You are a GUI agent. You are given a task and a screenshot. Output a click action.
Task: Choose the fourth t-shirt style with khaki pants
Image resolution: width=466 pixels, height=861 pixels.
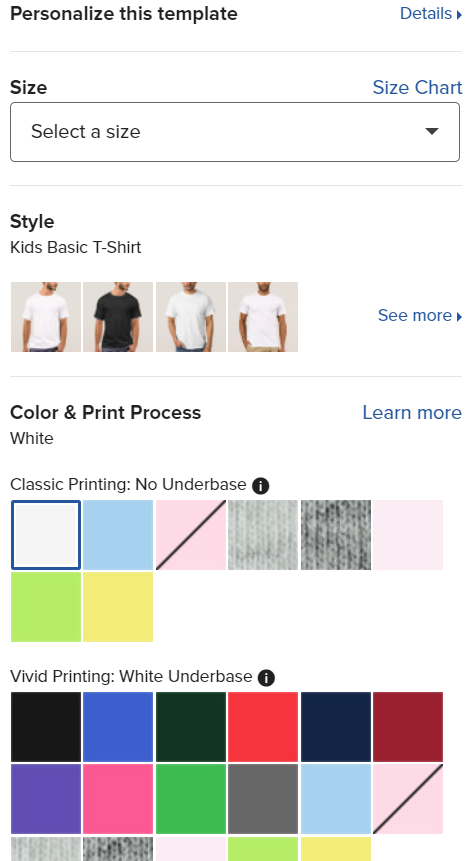263,317
